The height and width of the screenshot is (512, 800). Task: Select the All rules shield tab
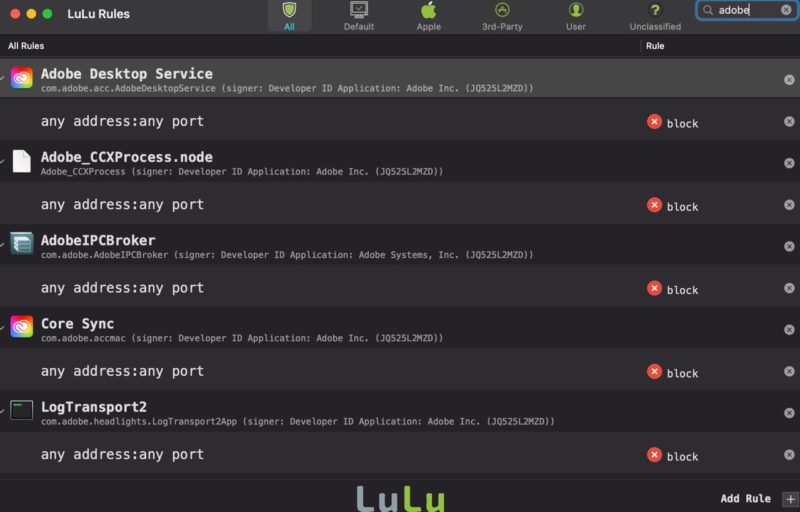(x=289, y=15)
